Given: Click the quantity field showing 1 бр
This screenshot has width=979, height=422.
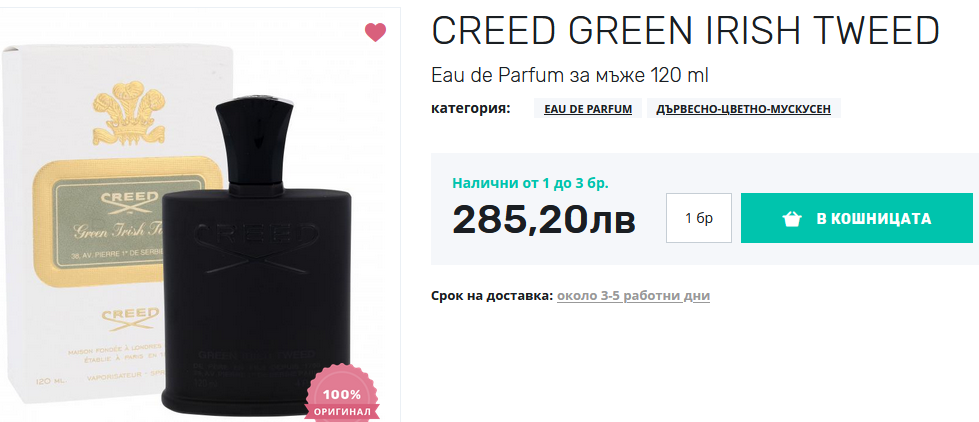Looking at the screenshot, I should point(699,218).
